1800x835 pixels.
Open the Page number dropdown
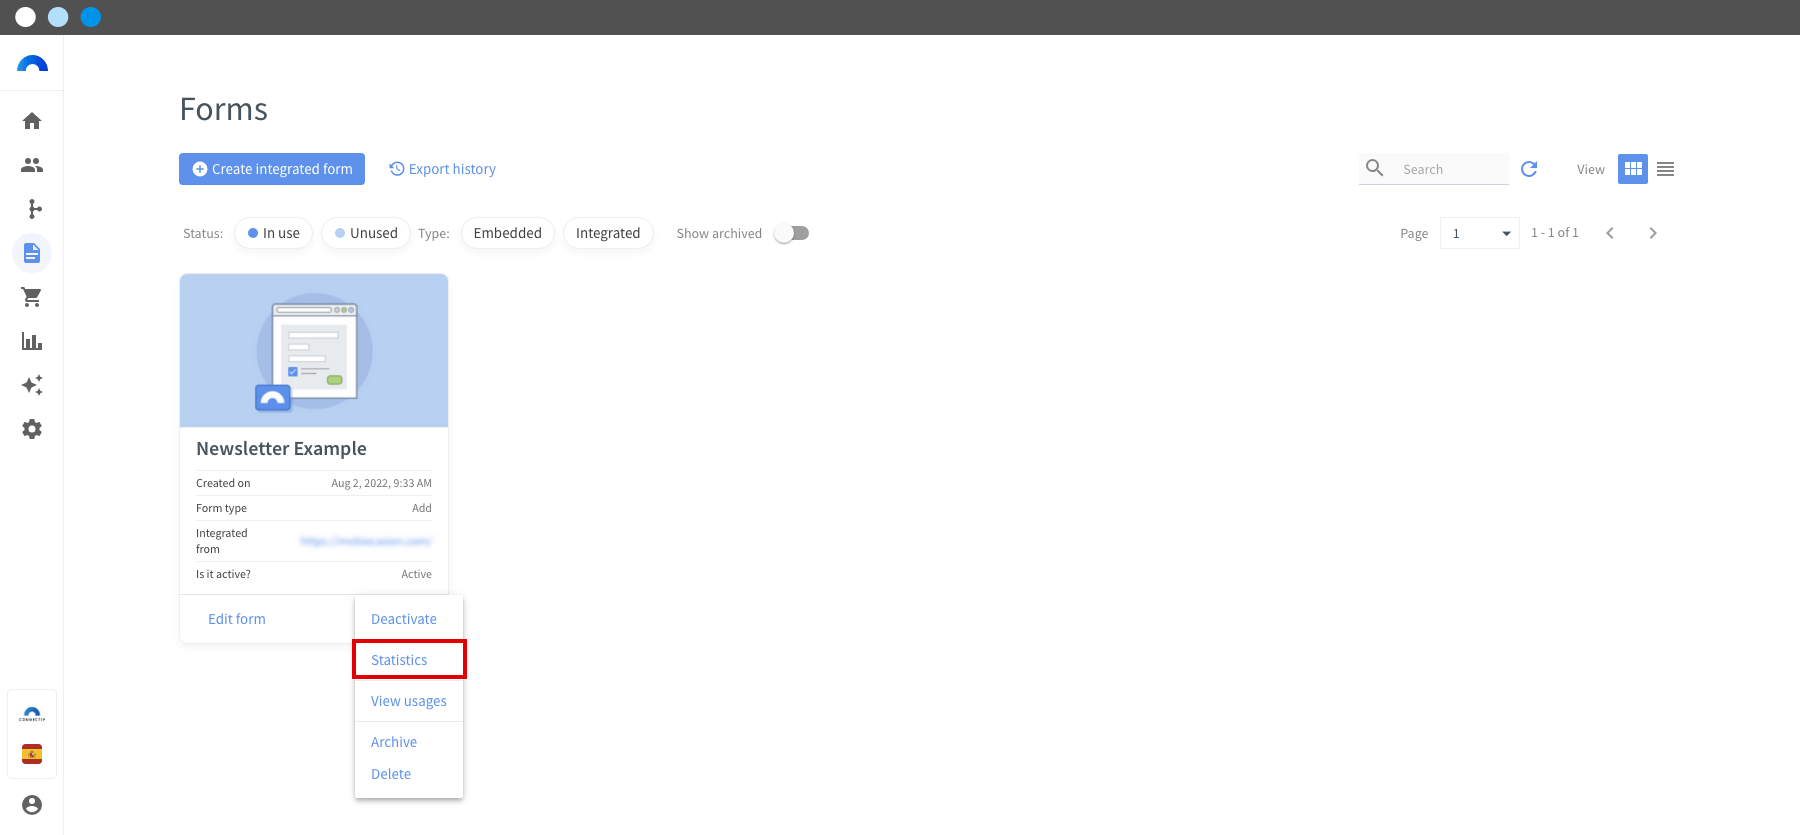(x=1480, y=233)
